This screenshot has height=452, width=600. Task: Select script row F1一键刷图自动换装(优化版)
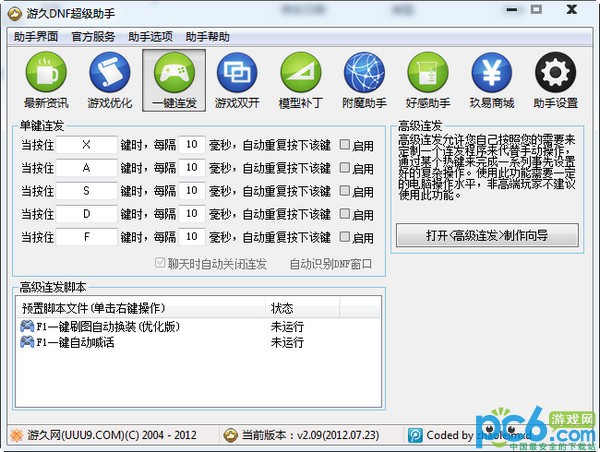click(198, 326)
